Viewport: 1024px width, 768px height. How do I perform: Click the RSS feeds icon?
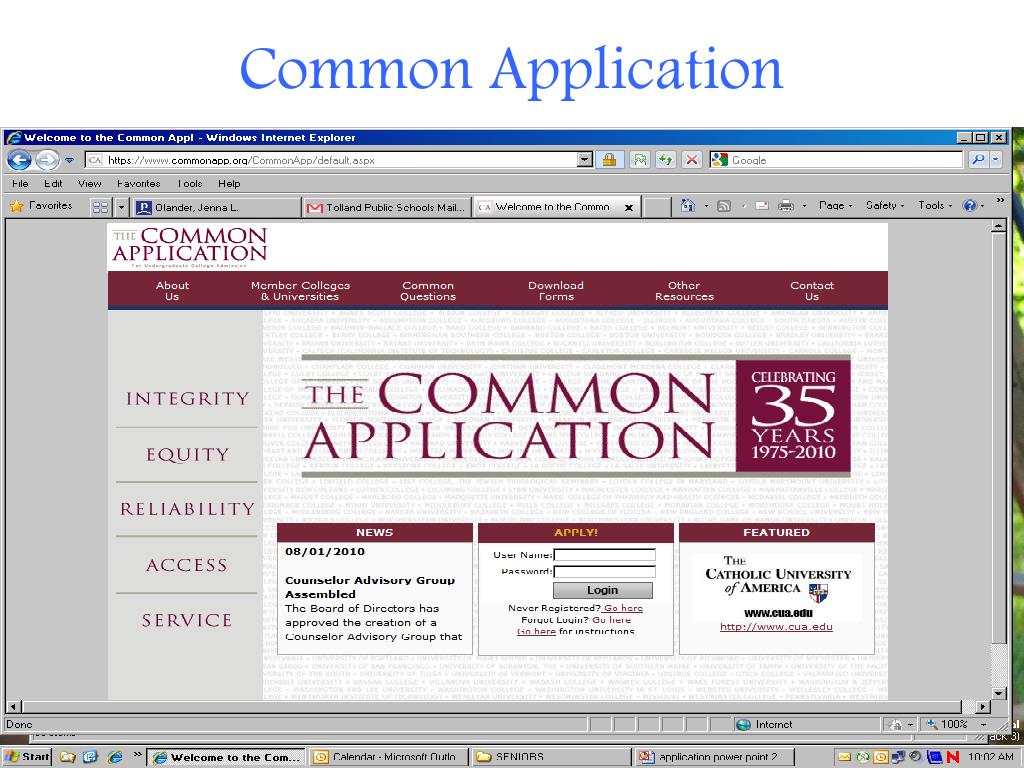click(x=724, y=206)
